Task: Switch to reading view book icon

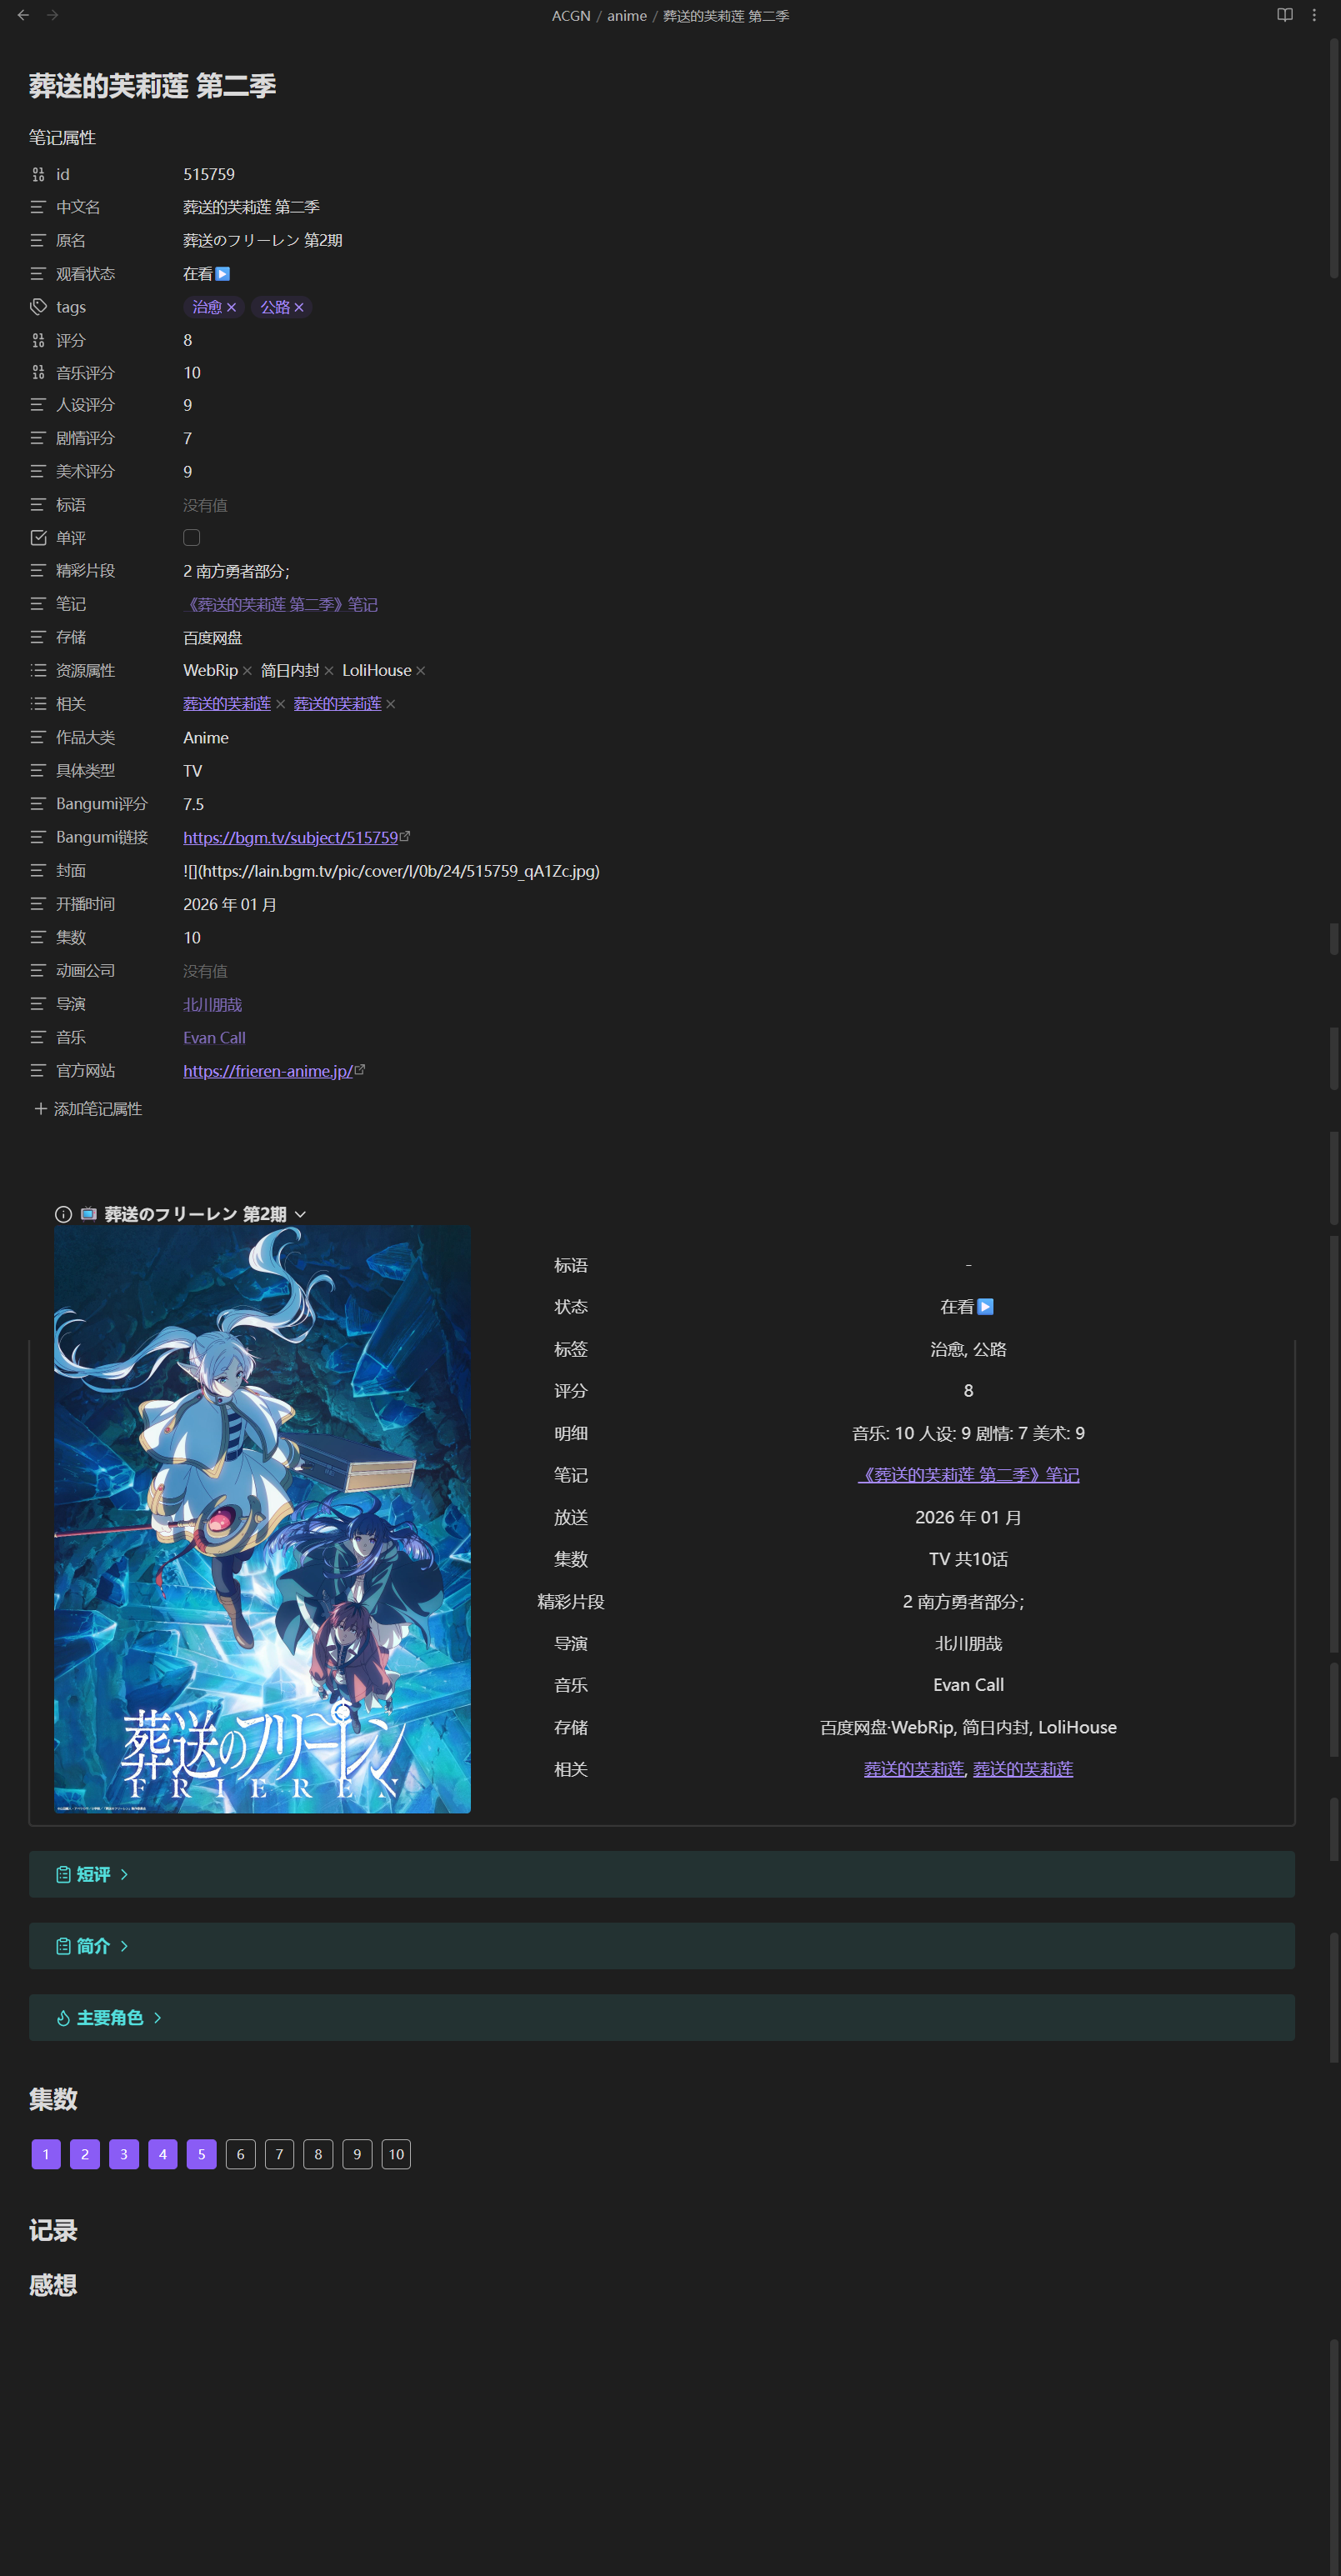Action: click(x=1285, y=15)
